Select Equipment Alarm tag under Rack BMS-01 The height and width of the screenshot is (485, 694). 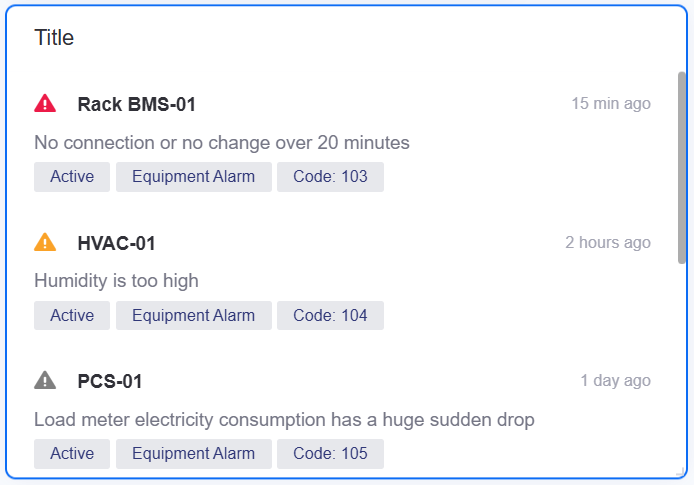click(194, 177)
